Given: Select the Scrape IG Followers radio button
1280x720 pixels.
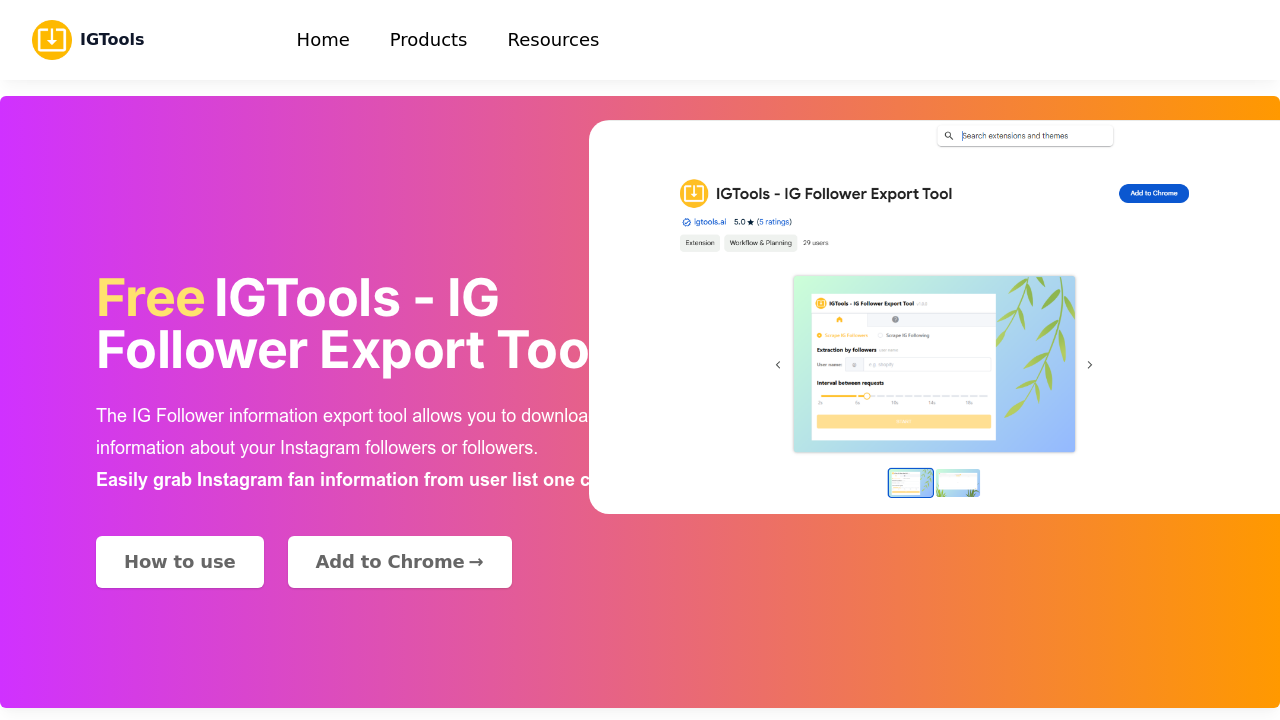Looking at the screenshot, I should (820, 335).
